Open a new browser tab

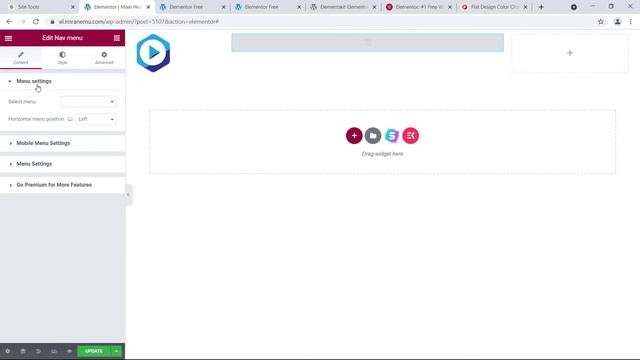click(541, 7)
